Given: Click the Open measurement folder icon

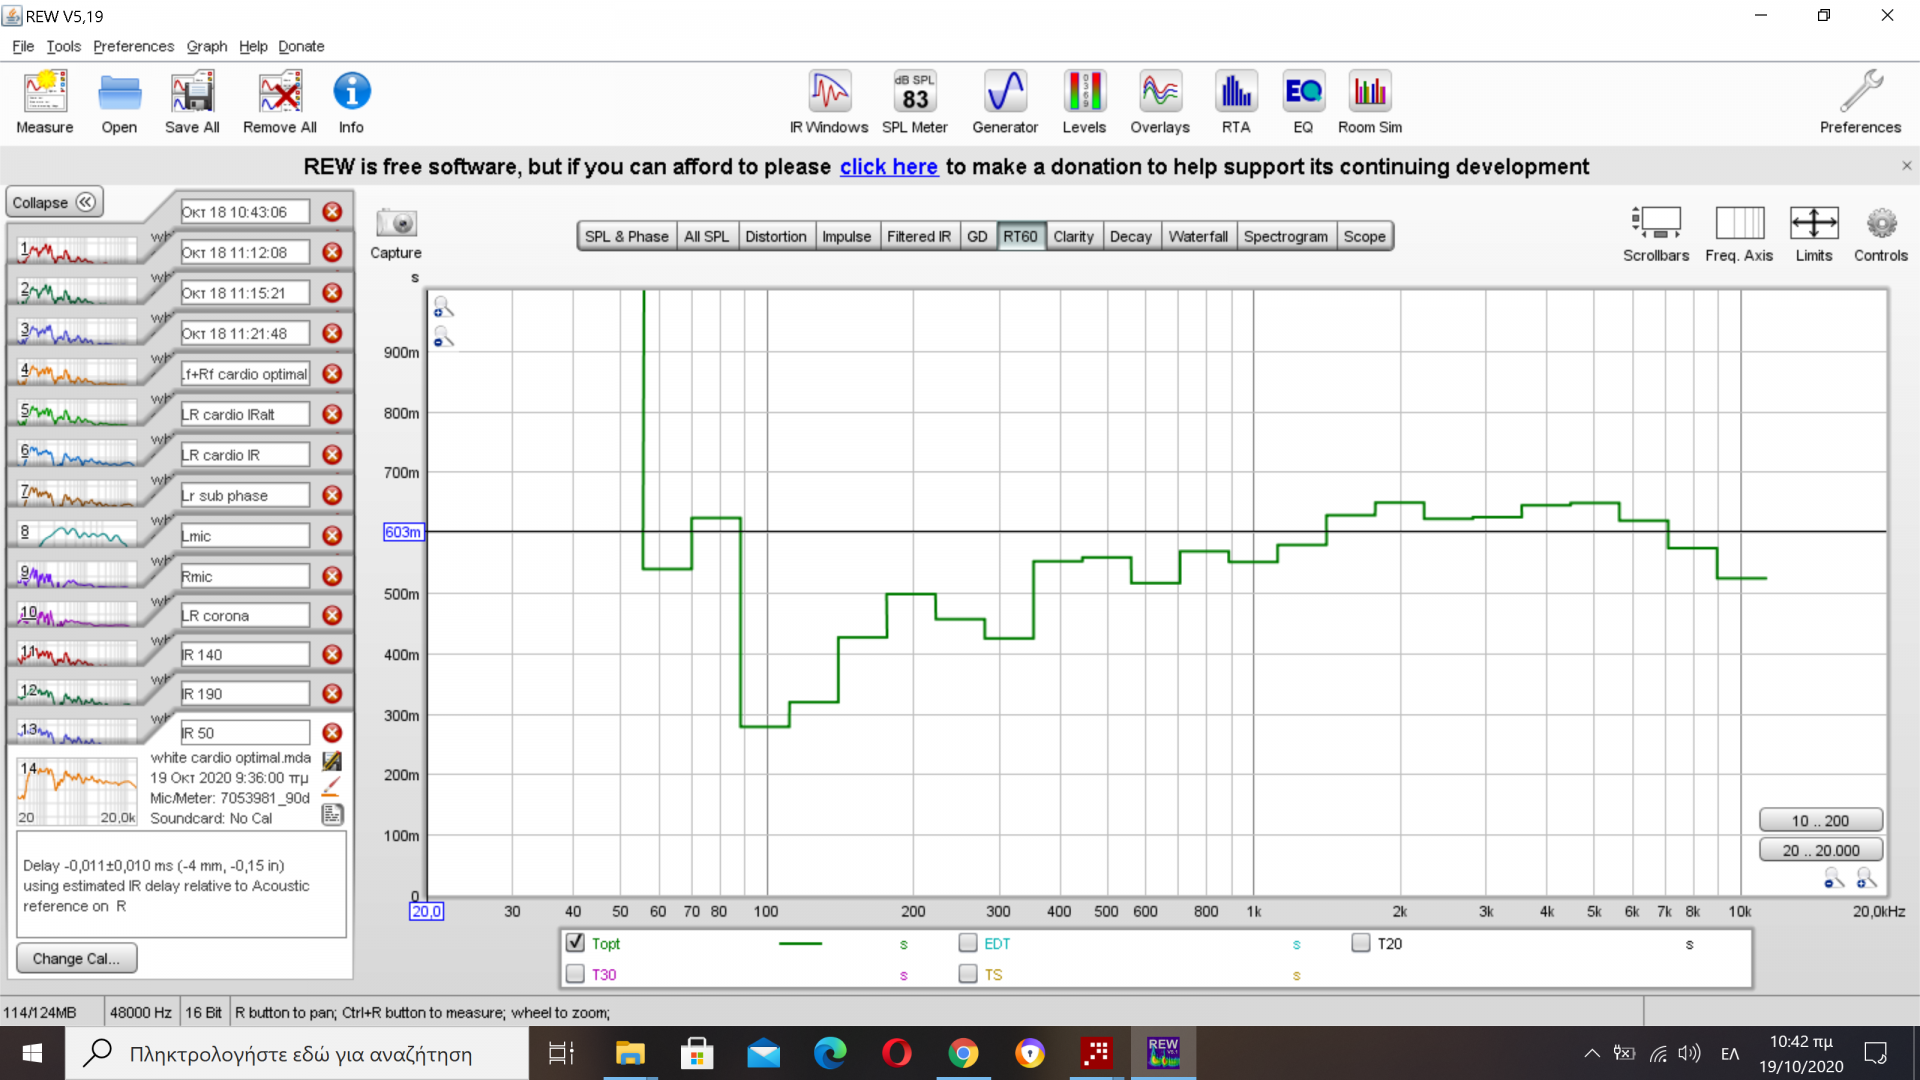Looking at the screenshot, I should pos(119,102).
